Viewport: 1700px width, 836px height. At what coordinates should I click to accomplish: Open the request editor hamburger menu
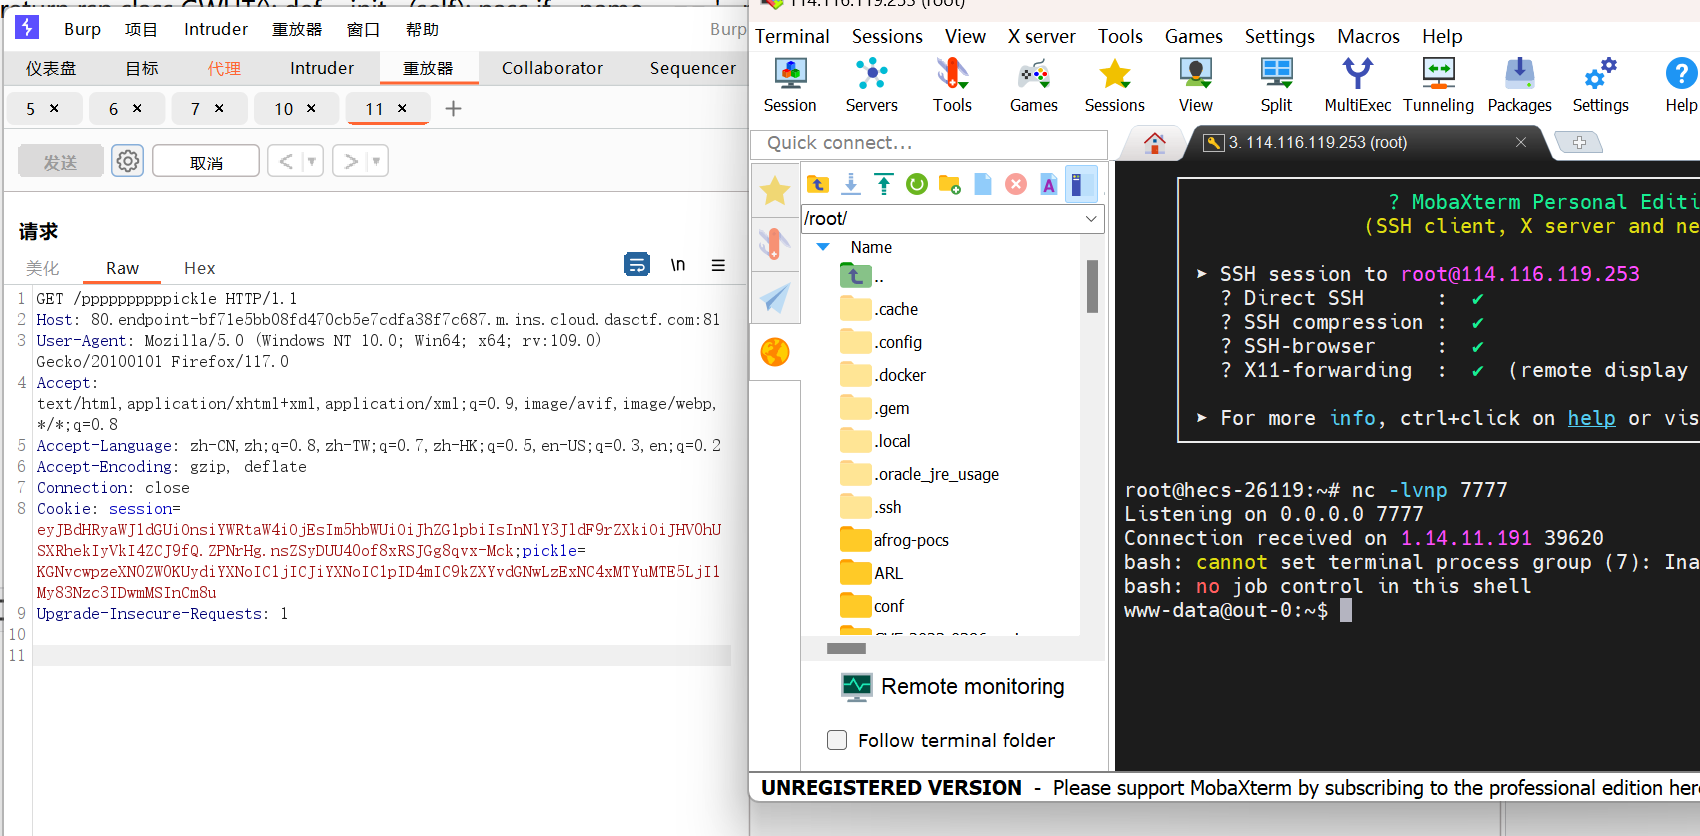coord(718,265)
